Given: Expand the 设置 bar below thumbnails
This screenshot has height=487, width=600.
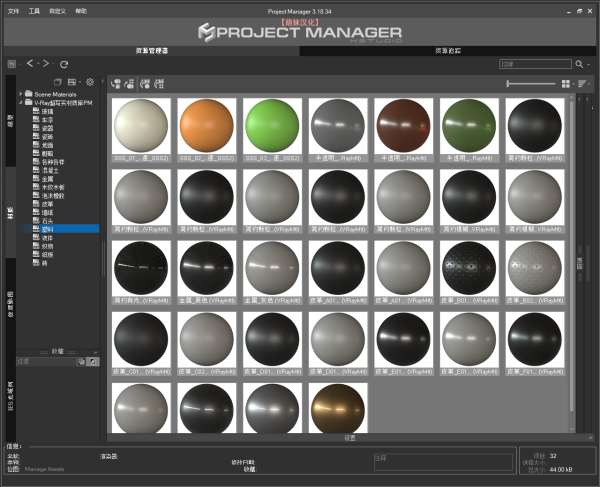Looking at the screenshot, I should pyautogui.click(x=350, y=438).
